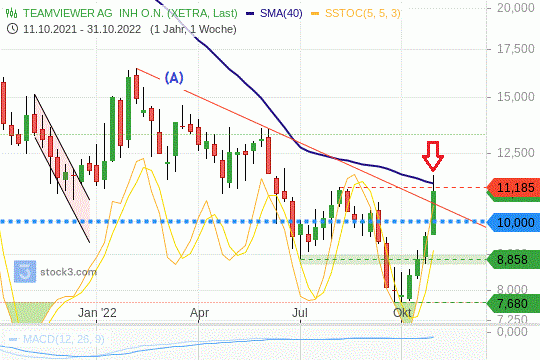Click the candlestick chart icon beside TEAMVIEWER AG
The width and height of the screenshot is (540, 360).
tap(11, 13)
